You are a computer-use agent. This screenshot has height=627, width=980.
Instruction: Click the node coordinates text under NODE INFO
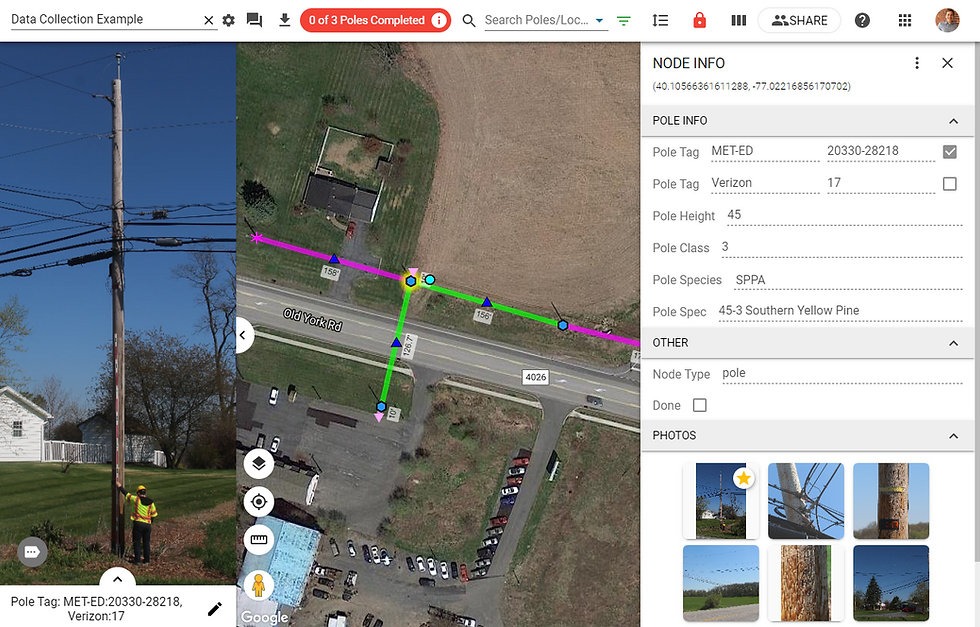click(751, 86)
